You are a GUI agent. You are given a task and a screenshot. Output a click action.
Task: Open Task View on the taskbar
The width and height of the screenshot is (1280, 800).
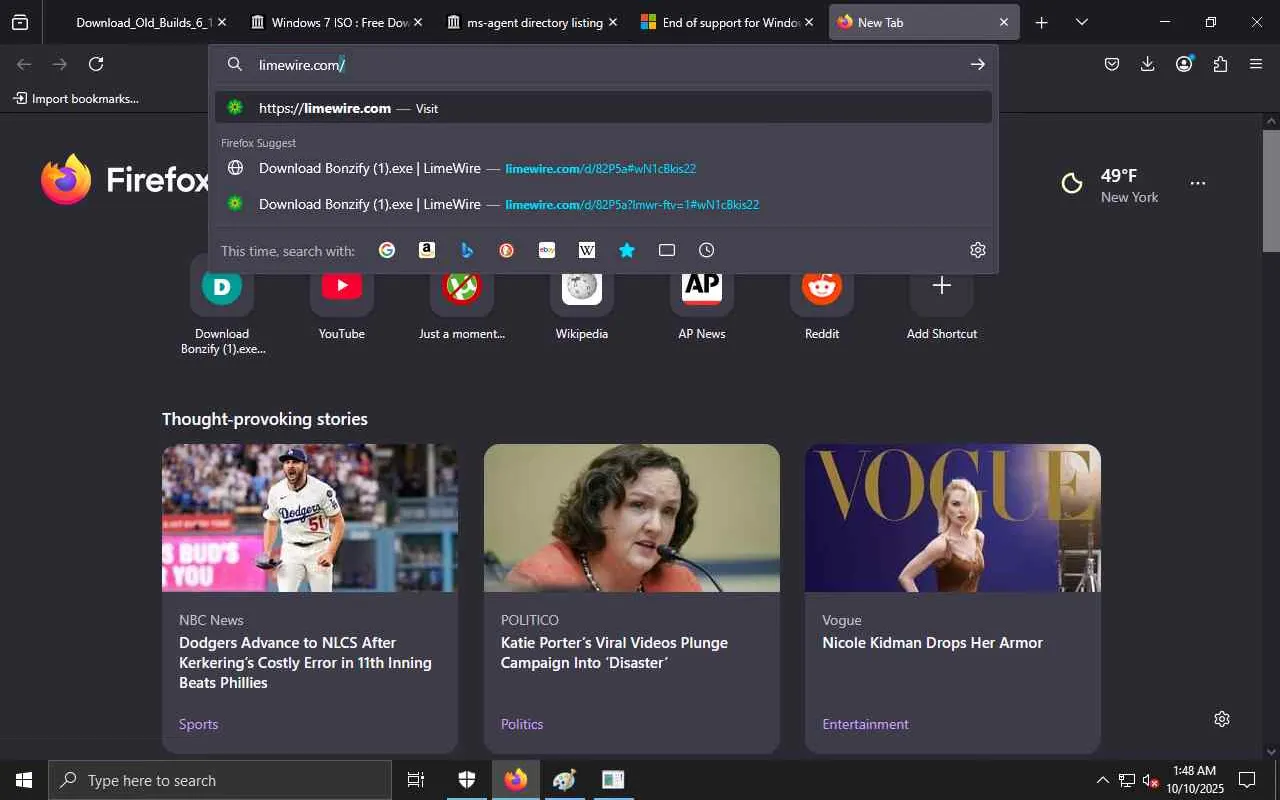click(416, 780)
